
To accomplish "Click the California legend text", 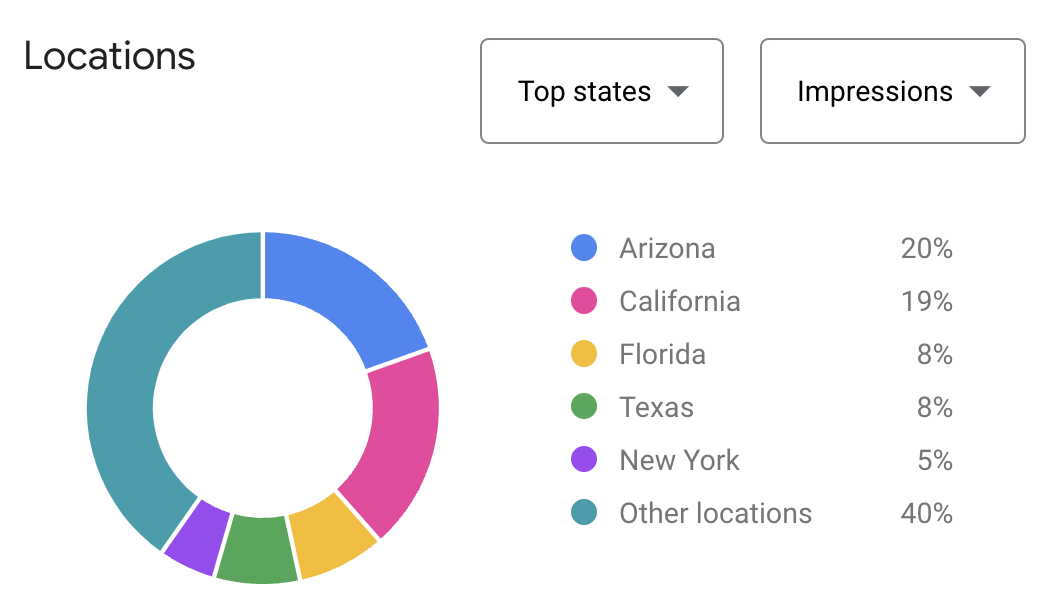I will click(x=681, y=302).
